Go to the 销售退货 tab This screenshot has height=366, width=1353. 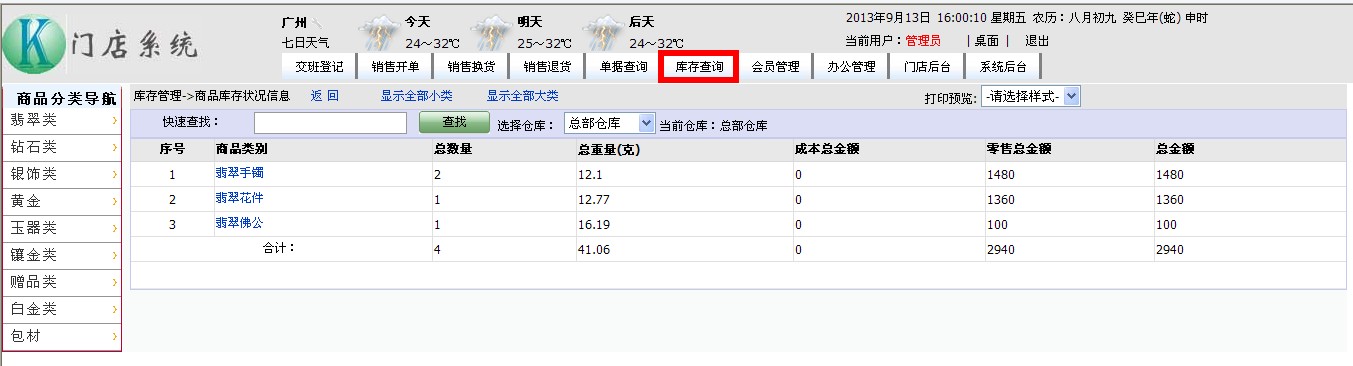tap(547, 67)
